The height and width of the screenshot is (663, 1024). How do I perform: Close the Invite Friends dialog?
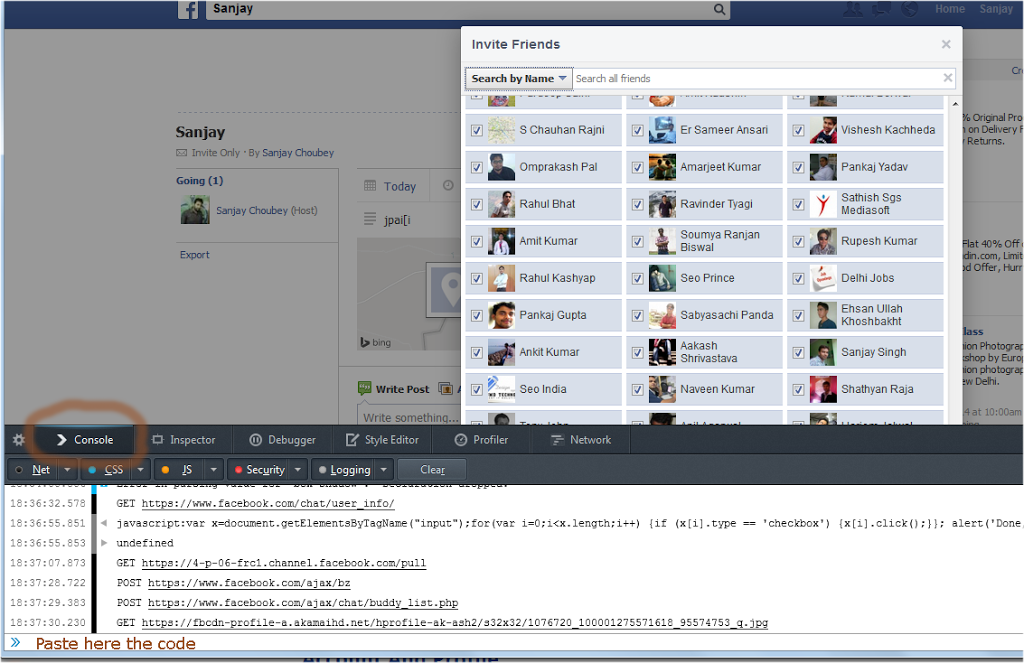click(946, 44)
